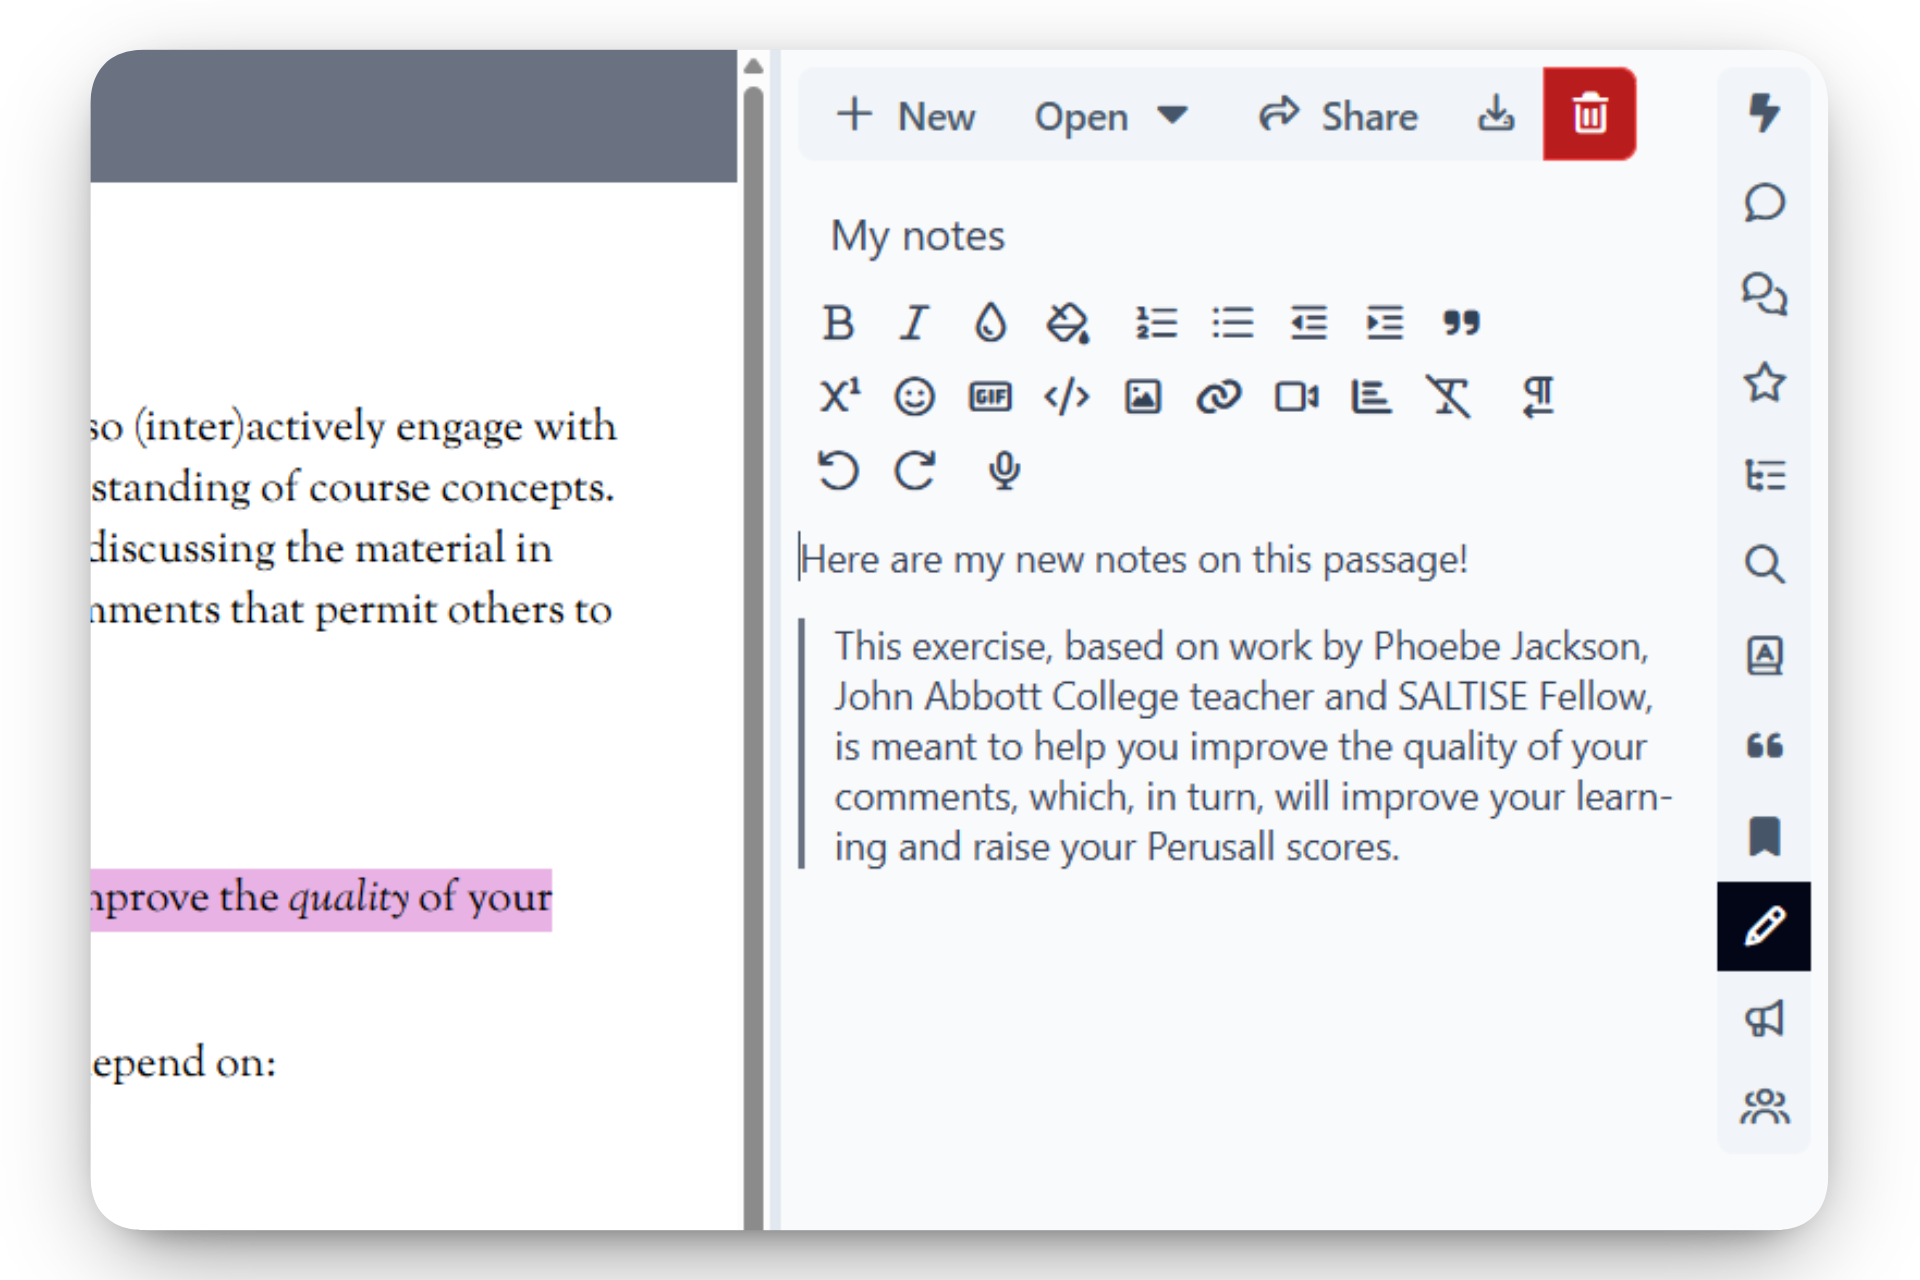The height and width of the screenshot is (1280, 1920).
Task: Insert a hyperlink
Action: pos(1219,397)
